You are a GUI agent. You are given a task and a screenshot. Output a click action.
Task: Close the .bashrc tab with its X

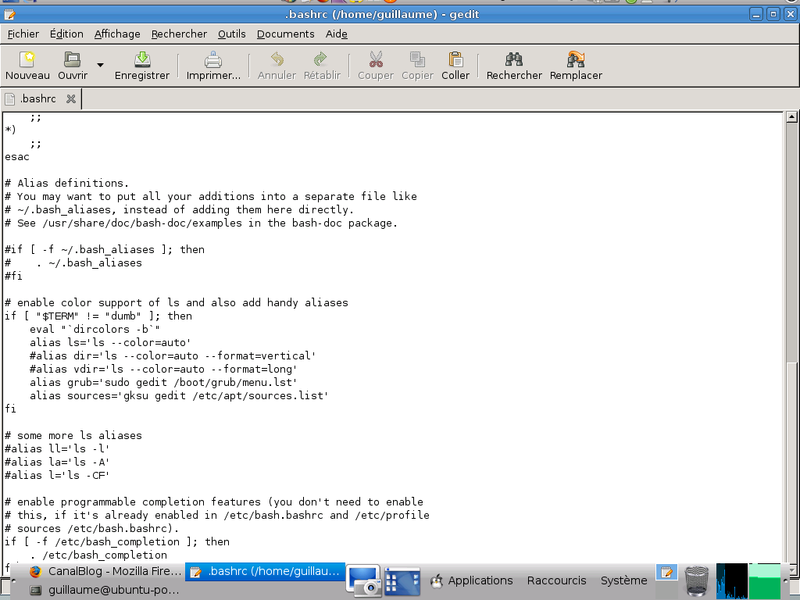71,99
